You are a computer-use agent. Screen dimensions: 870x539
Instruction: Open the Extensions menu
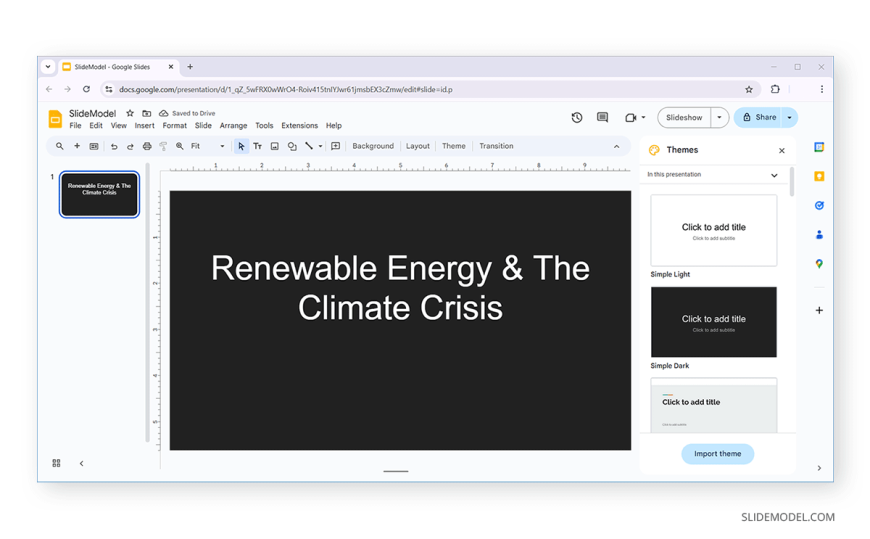click(300, 126)
